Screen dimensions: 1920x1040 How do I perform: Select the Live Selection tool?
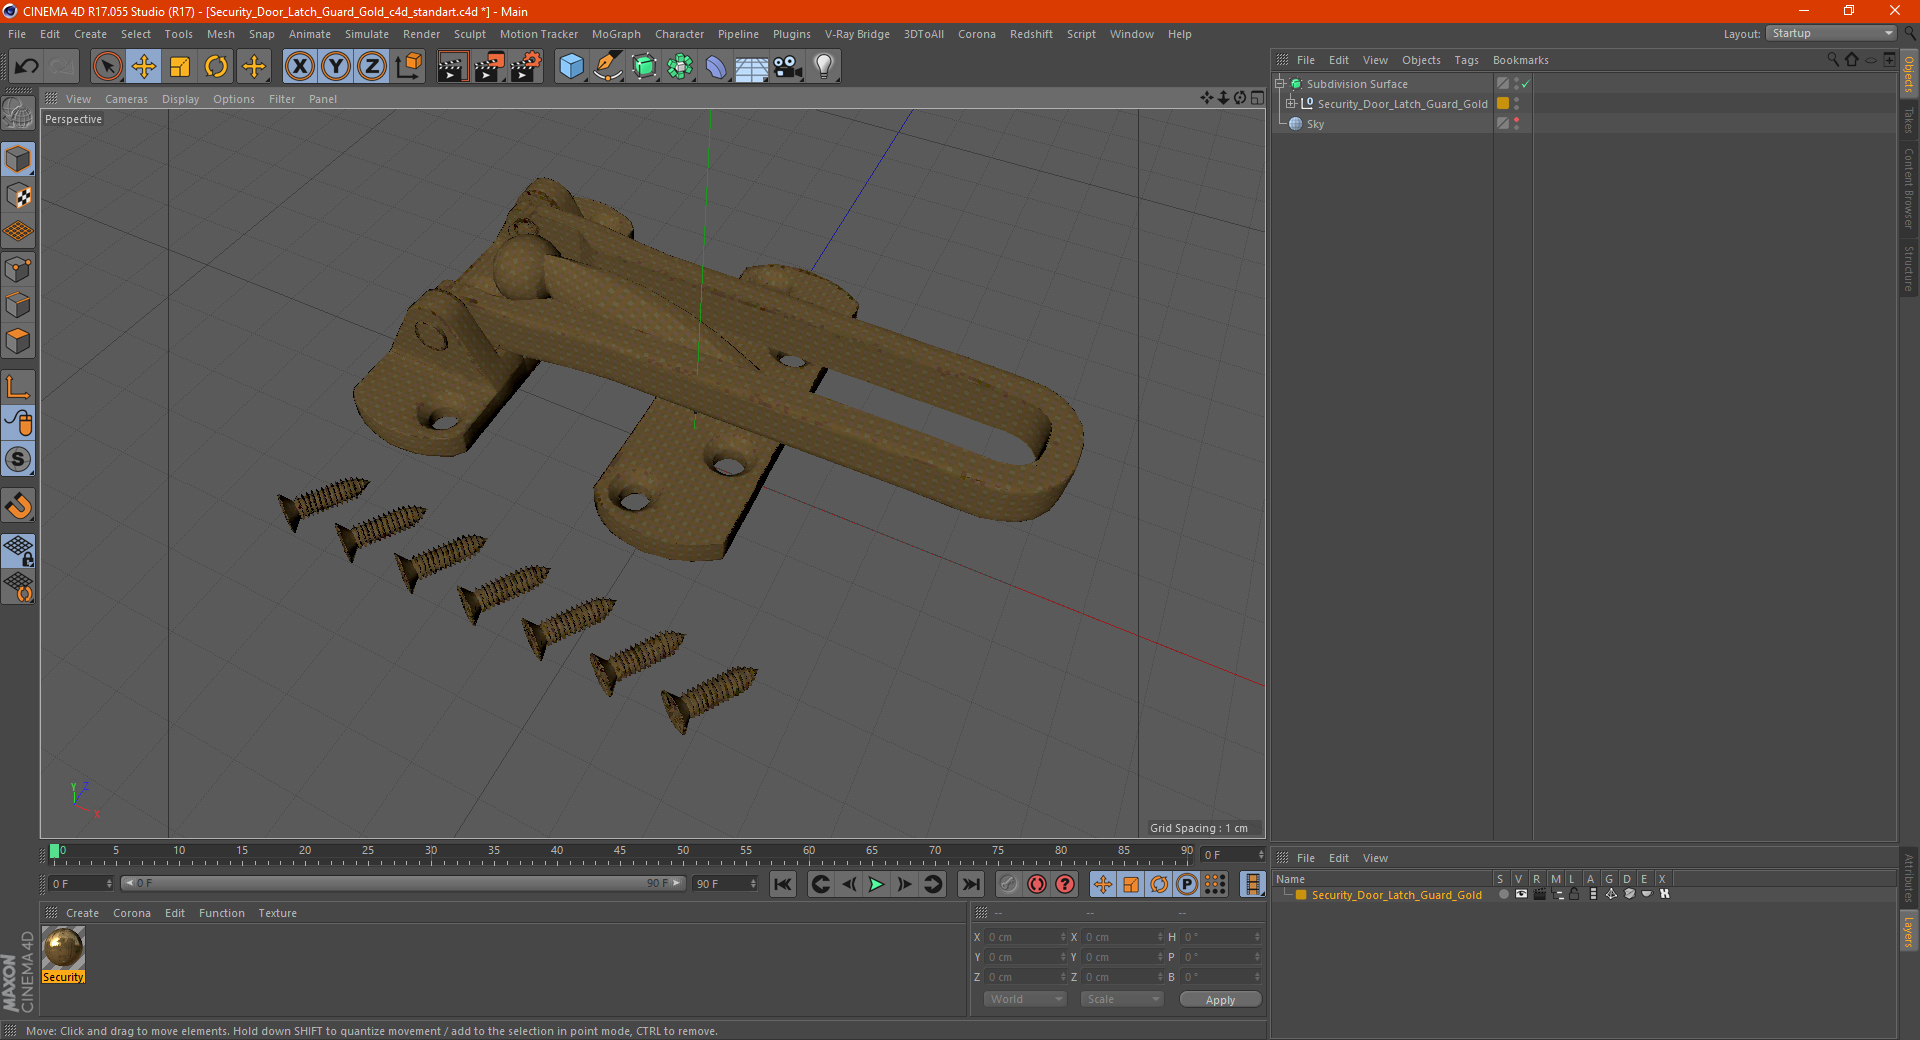107,67
